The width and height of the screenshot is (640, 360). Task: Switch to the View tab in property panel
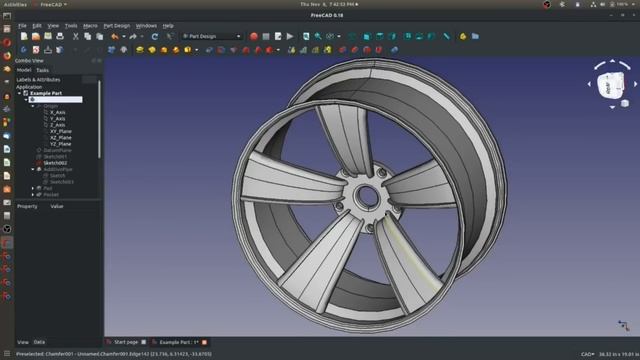[23, 342]
